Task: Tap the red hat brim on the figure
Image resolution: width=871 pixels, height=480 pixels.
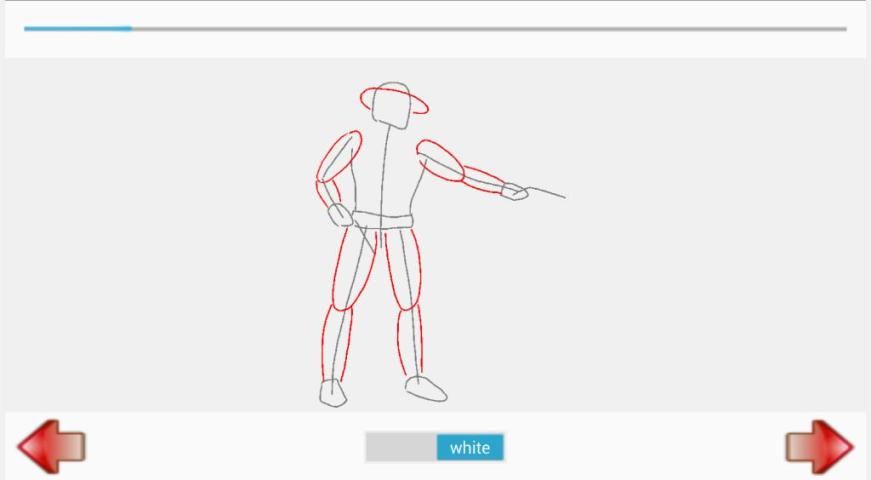Action: [x=394, y=100]
